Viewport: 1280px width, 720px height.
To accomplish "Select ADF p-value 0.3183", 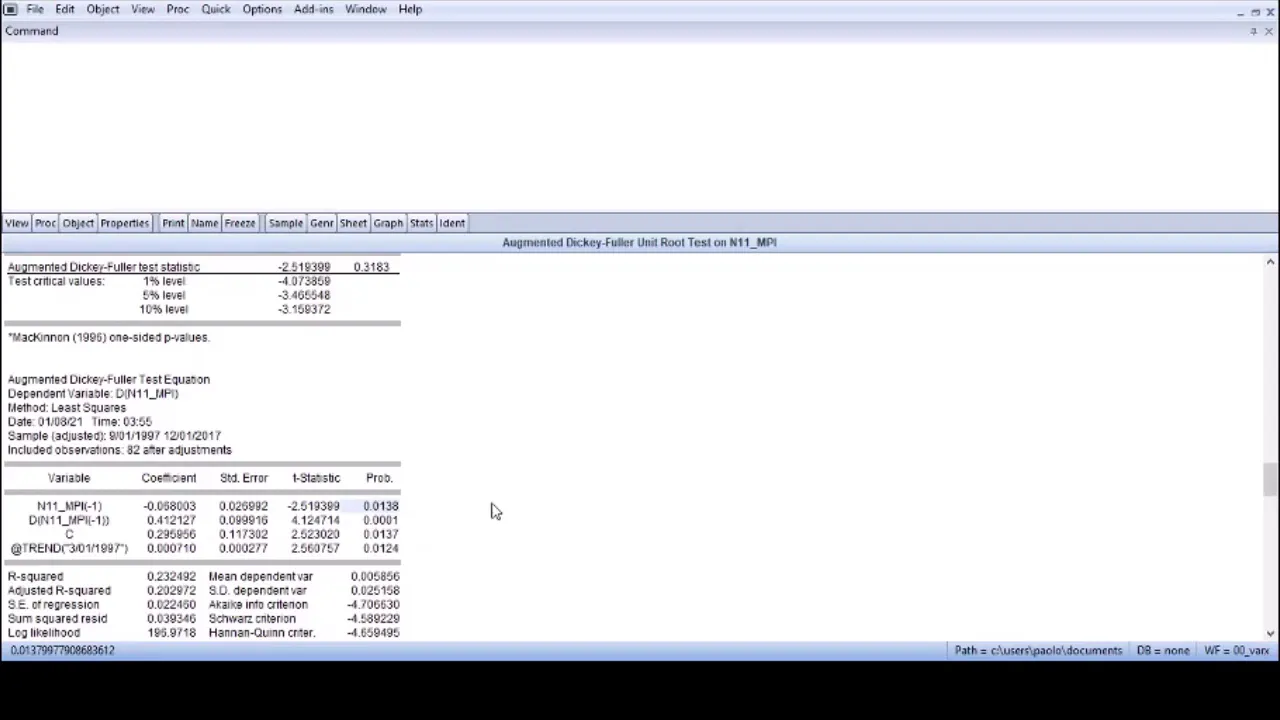I will (x=371, y=267).
